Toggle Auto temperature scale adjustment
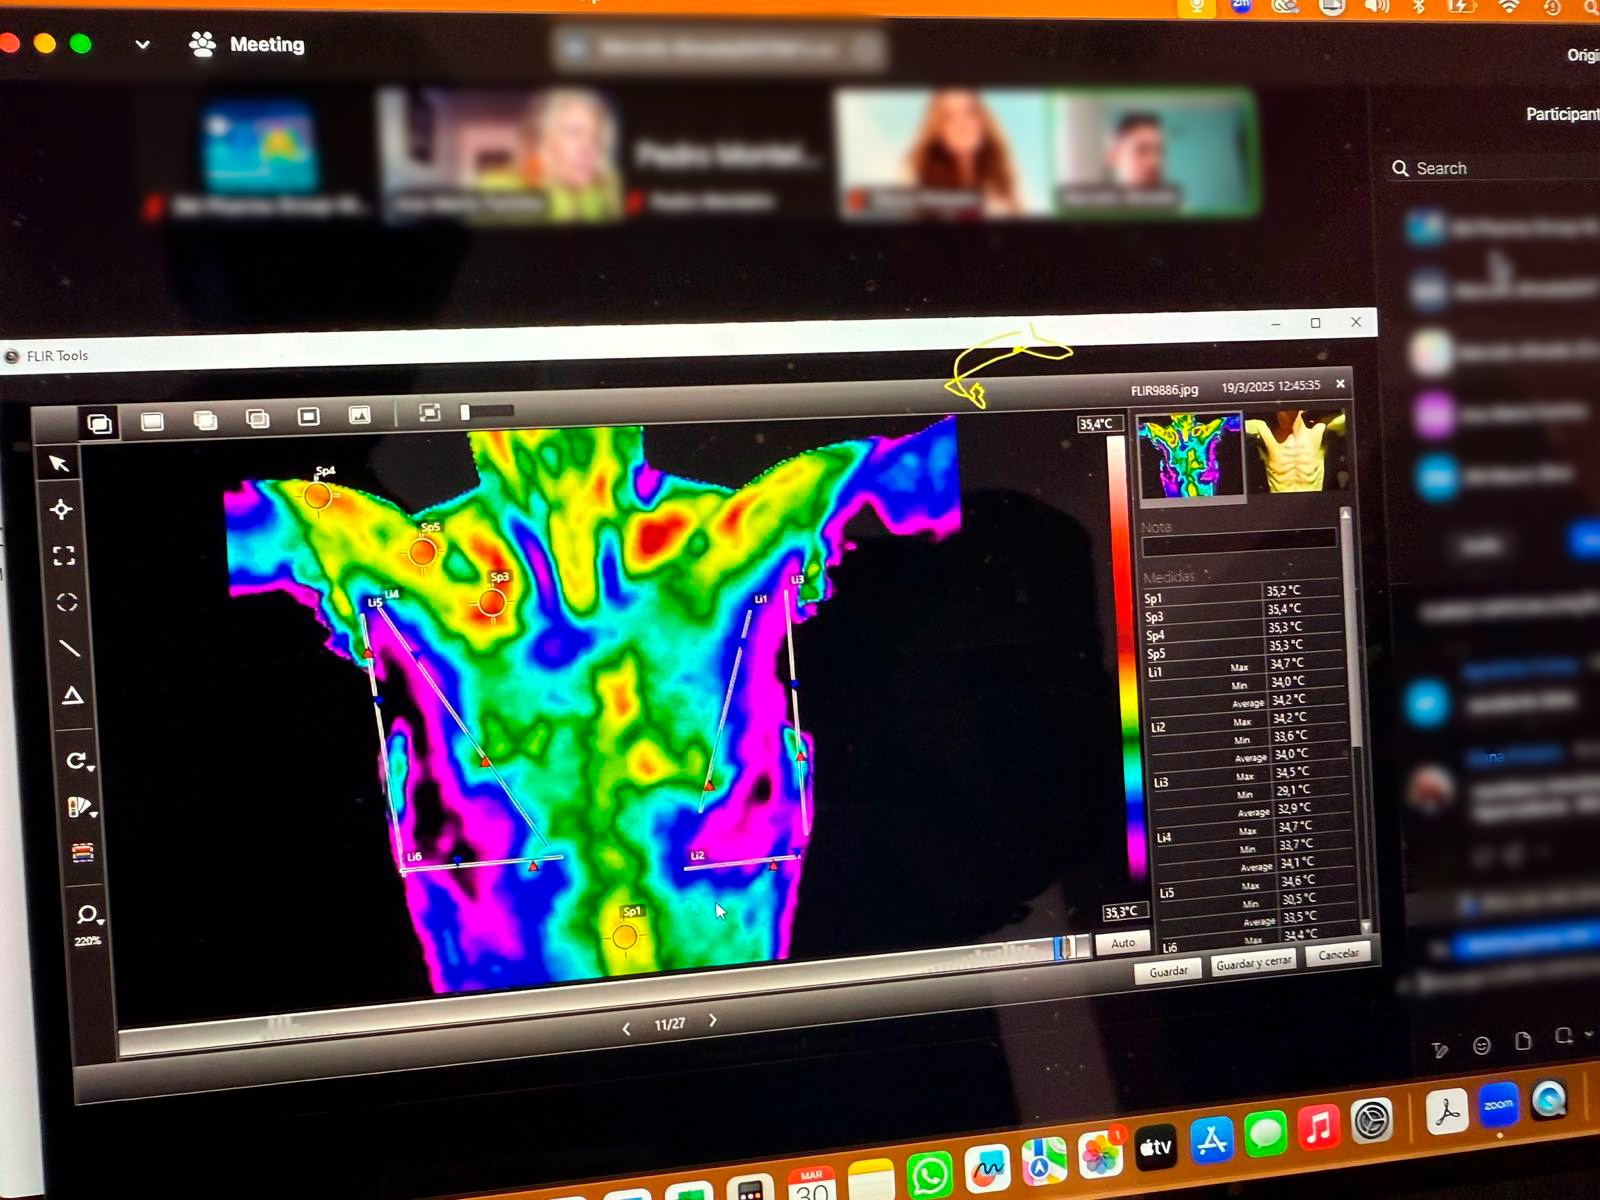The image size is (1600, 1200). [x=1123, y=943]
